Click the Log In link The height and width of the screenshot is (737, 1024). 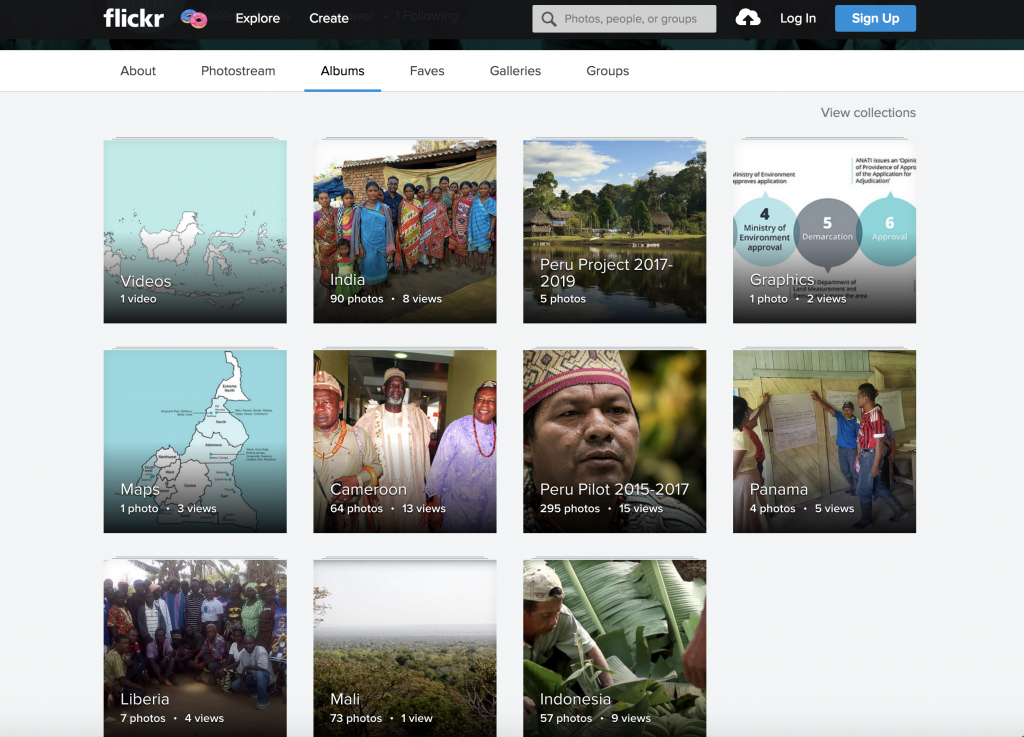(797, 18)
